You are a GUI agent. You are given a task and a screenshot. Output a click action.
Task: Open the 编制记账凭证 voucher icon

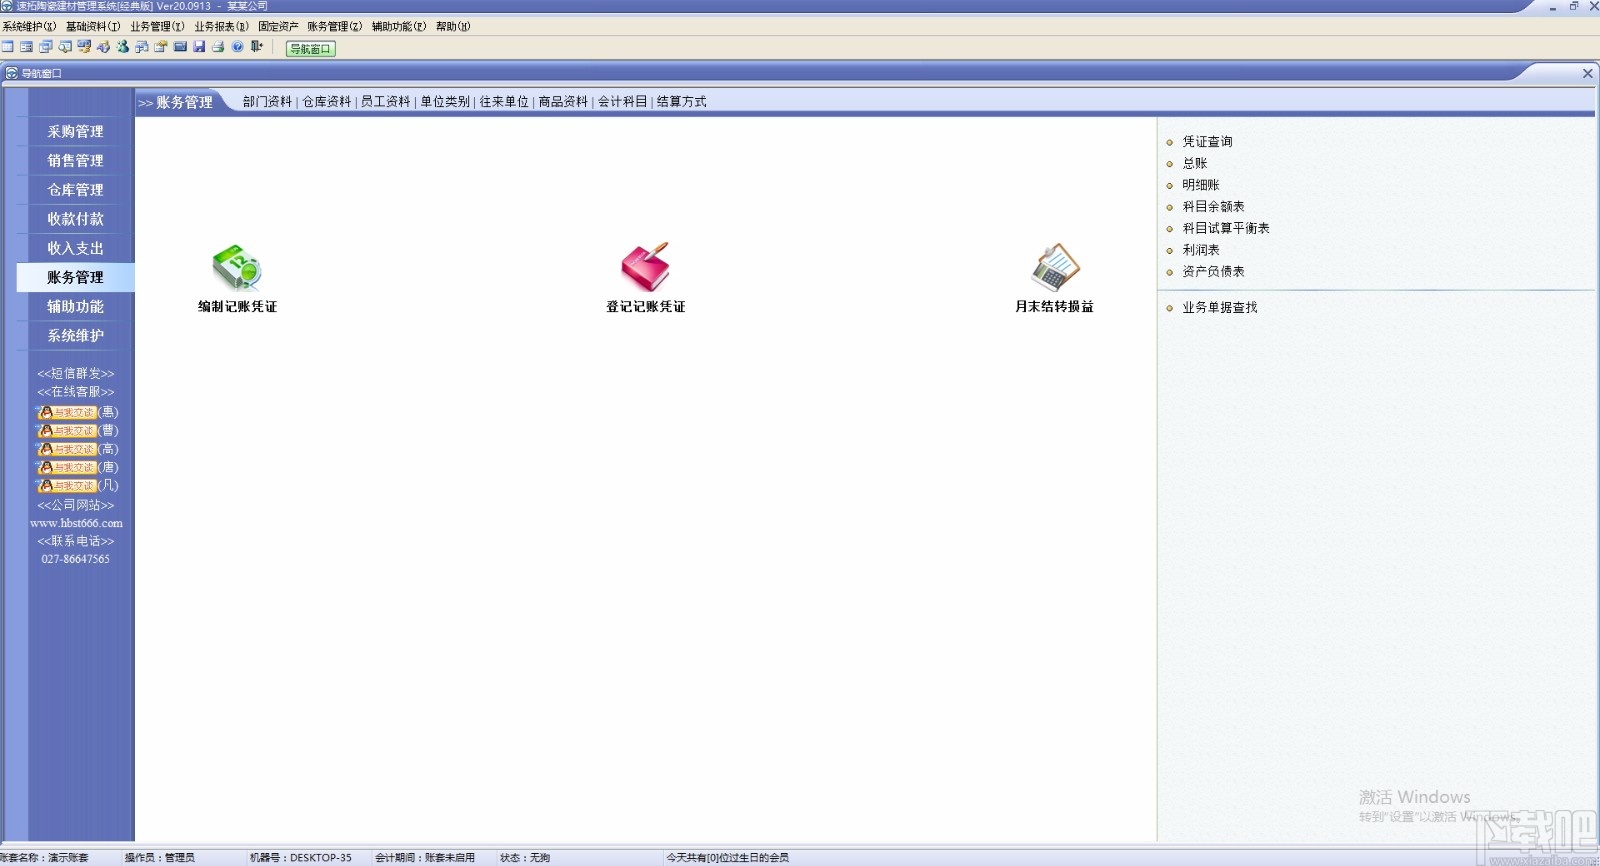(x=237, y=267)
